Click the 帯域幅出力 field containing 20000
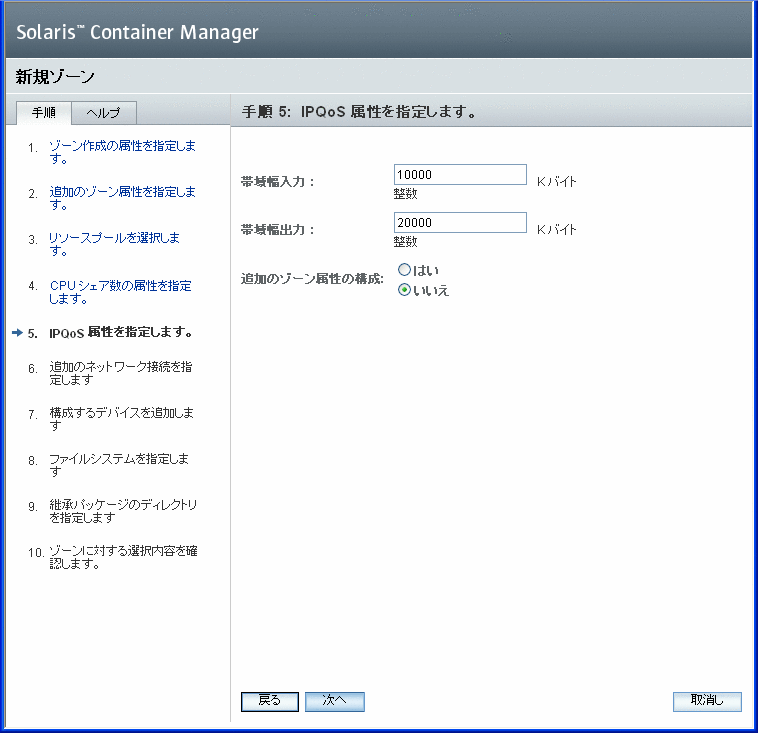Image resolution: width=758 pixels, height=733 pixels. click(460, 222)
